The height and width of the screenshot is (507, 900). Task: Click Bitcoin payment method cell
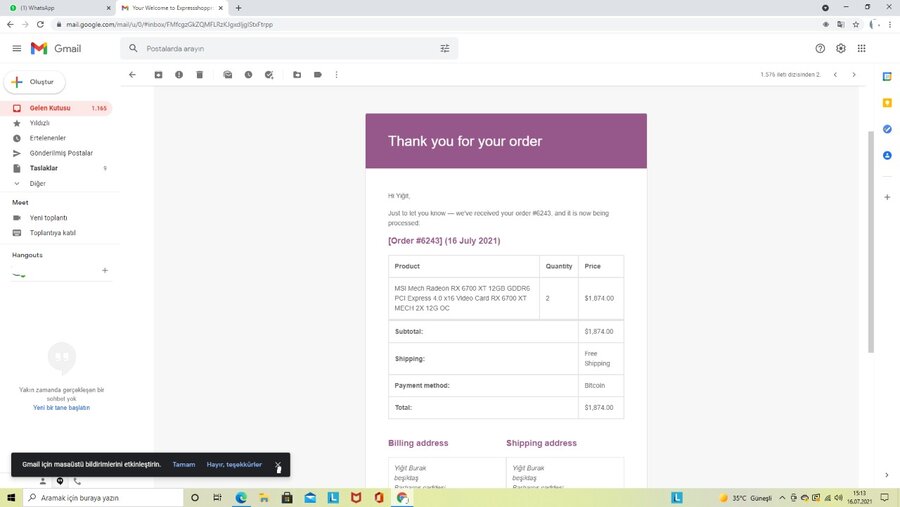(x=600, y=385)
